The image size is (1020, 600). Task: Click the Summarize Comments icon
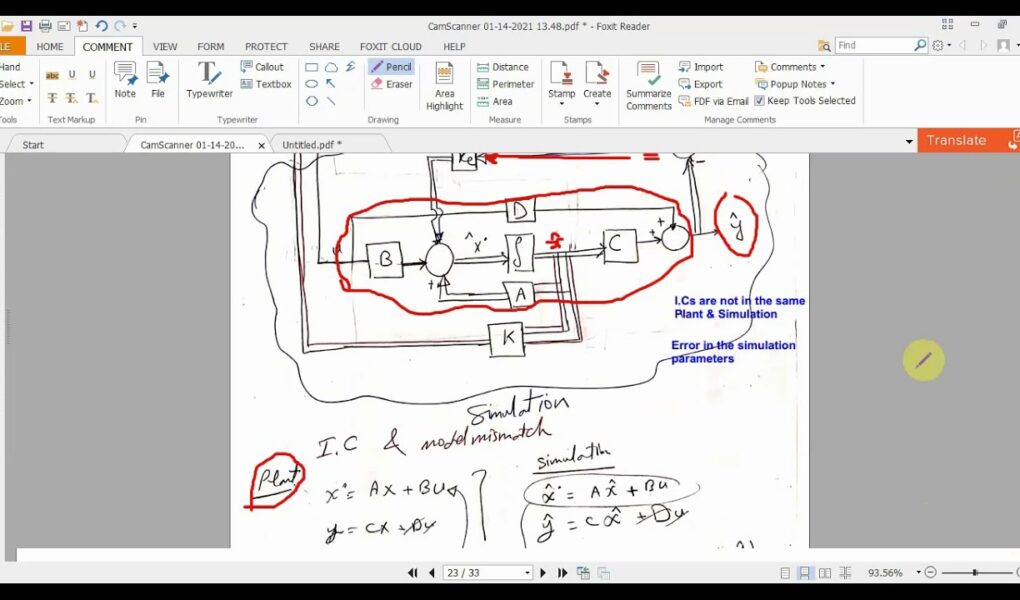(x=648, y=85)
